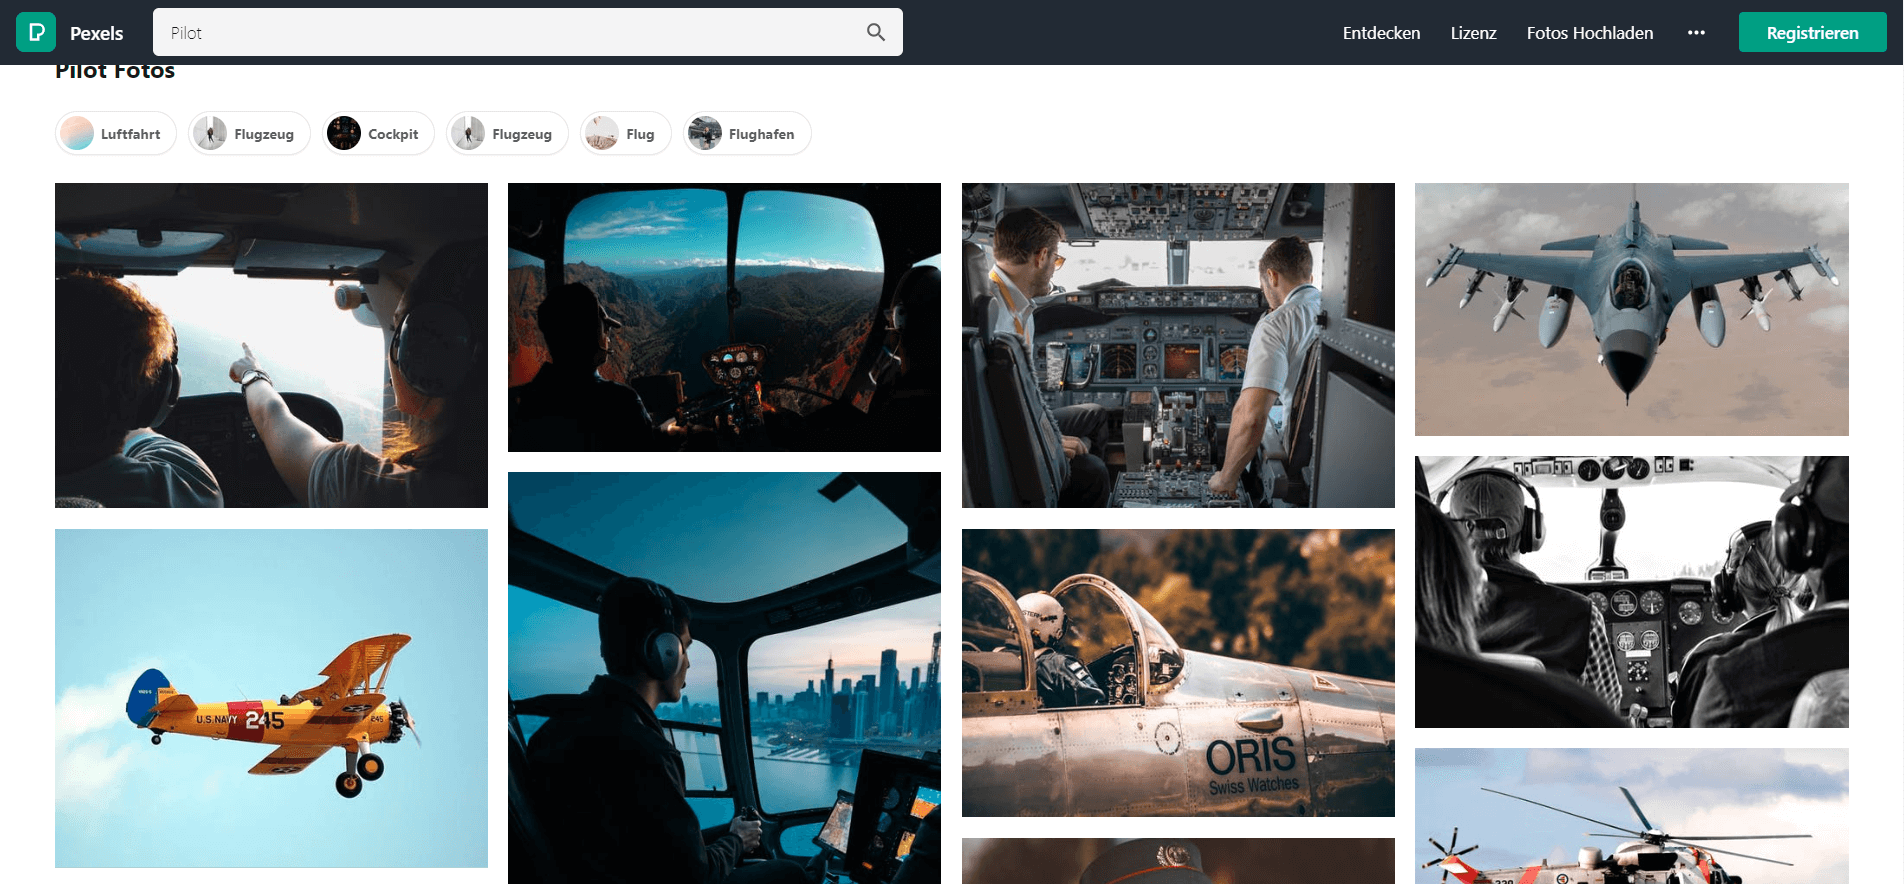Image resolution: width=1904 pixels, height=884 pixels.
Task: Open the black-and-white cockpit photo
Action: [1631, 592]
